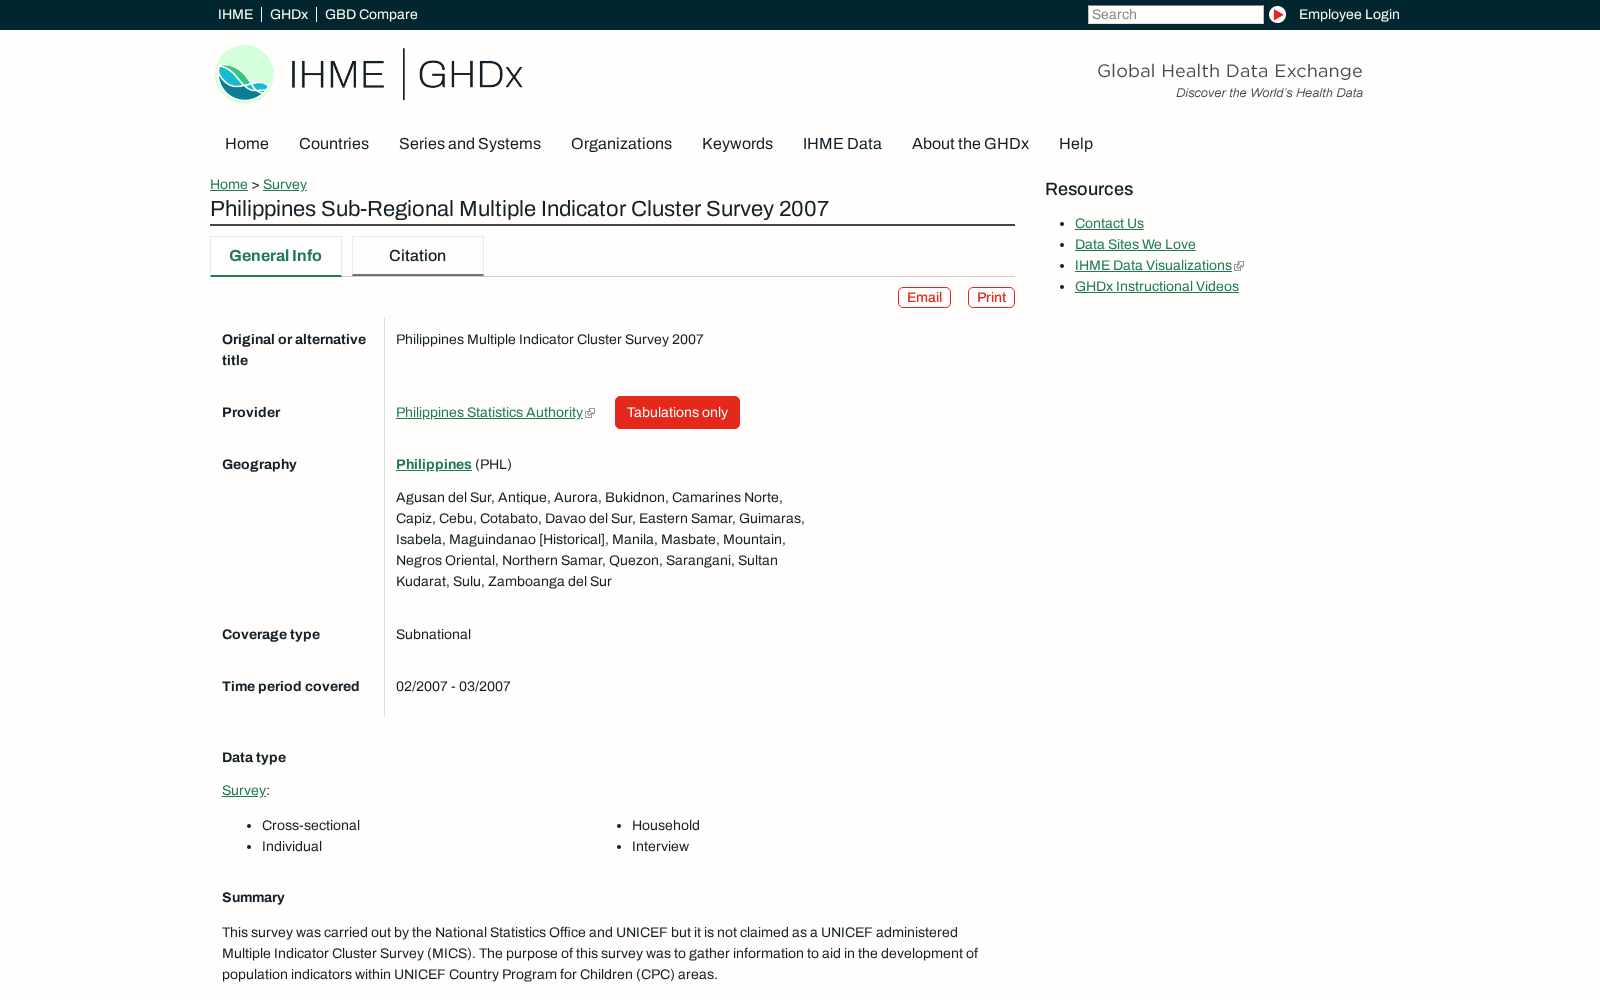Click the Tabulations only red button
The height and width of the screenshot is (1000, 1600).
click(x=677, y=413)
